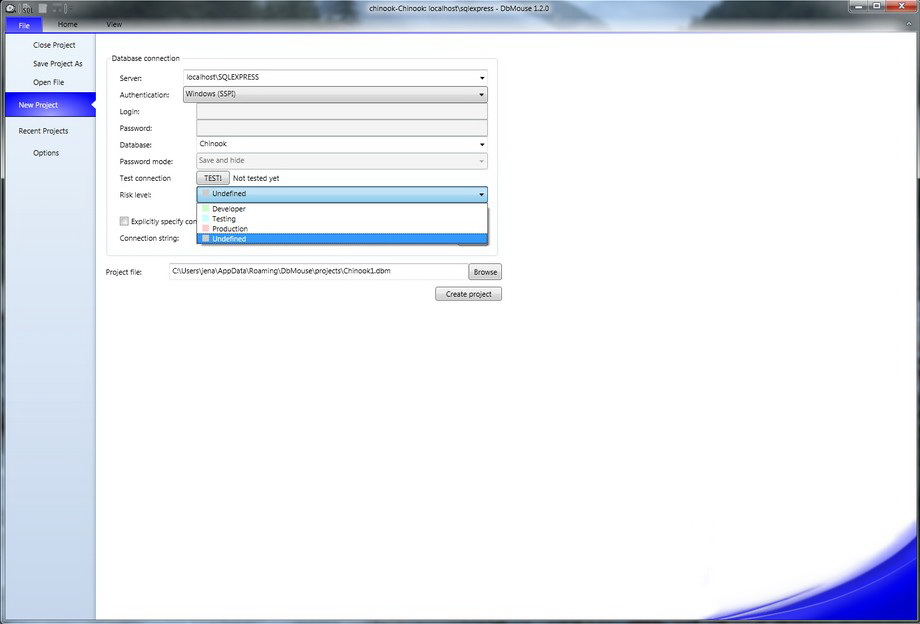Switch to the View tab

pos(114,24)
